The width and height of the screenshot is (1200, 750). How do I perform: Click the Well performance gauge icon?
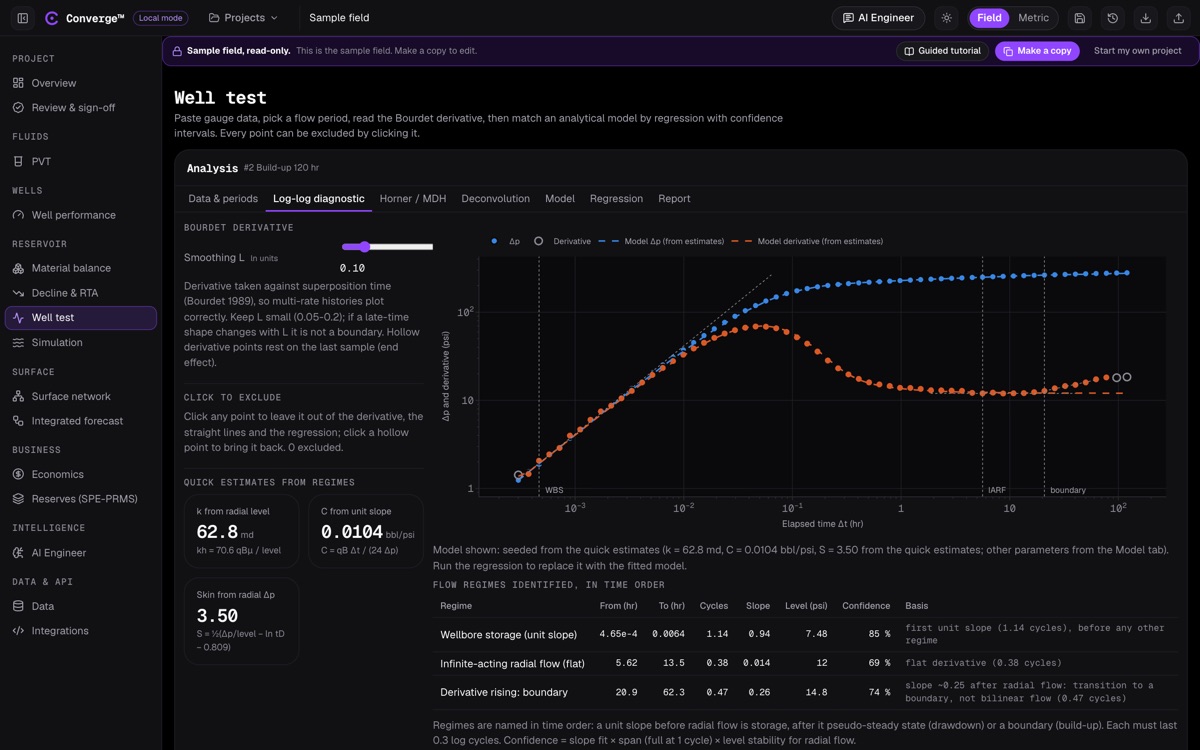(x=18, y=215)
